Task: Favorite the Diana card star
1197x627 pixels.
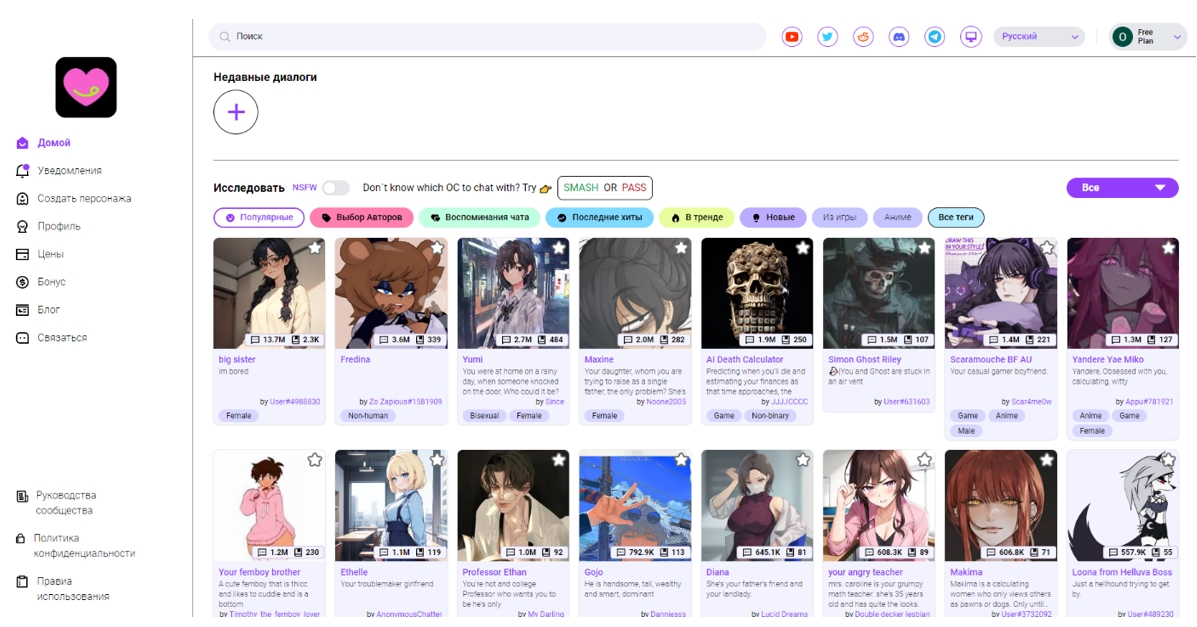Action: (x=802, y=460)
